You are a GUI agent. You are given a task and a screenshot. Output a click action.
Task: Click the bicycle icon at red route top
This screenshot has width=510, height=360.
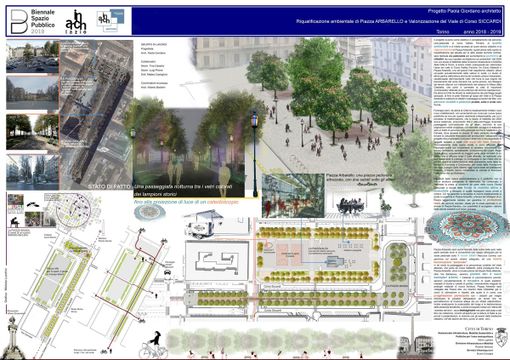(141, 230)
